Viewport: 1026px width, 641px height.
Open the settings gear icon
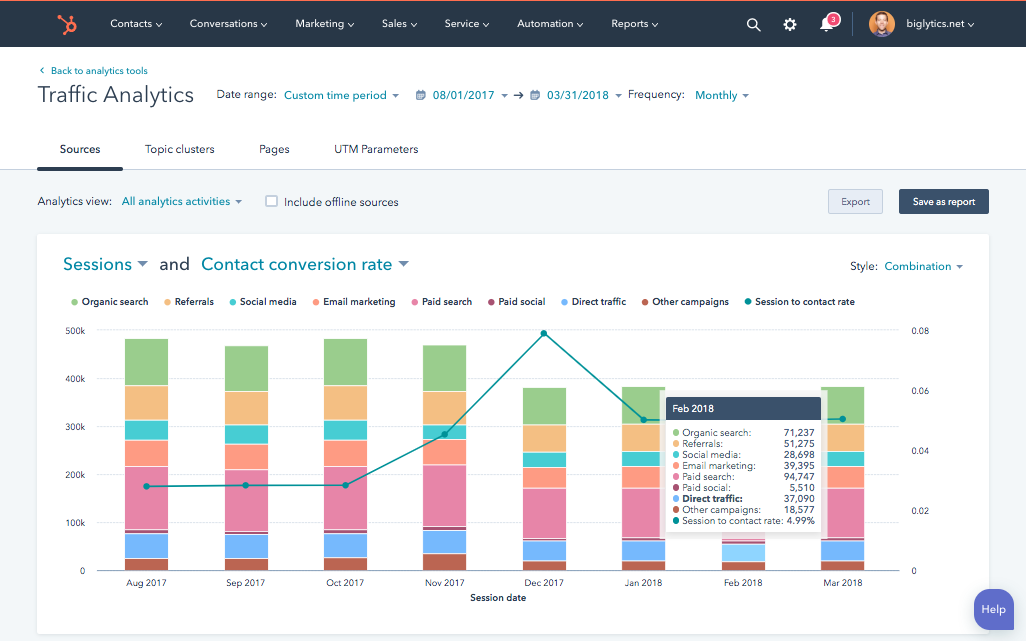(789, 24)
